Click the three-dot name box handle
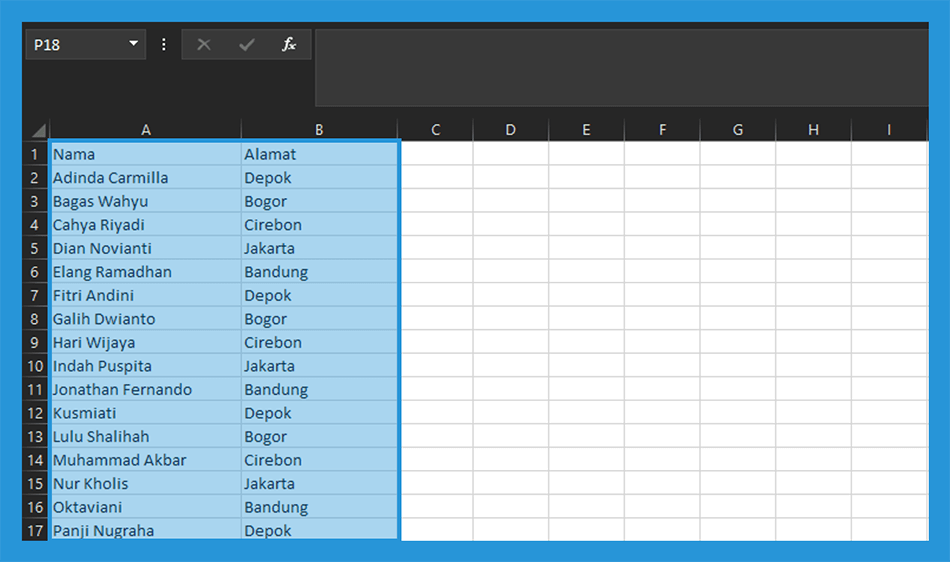Viewport: 950px width, 562px height. 164,44
